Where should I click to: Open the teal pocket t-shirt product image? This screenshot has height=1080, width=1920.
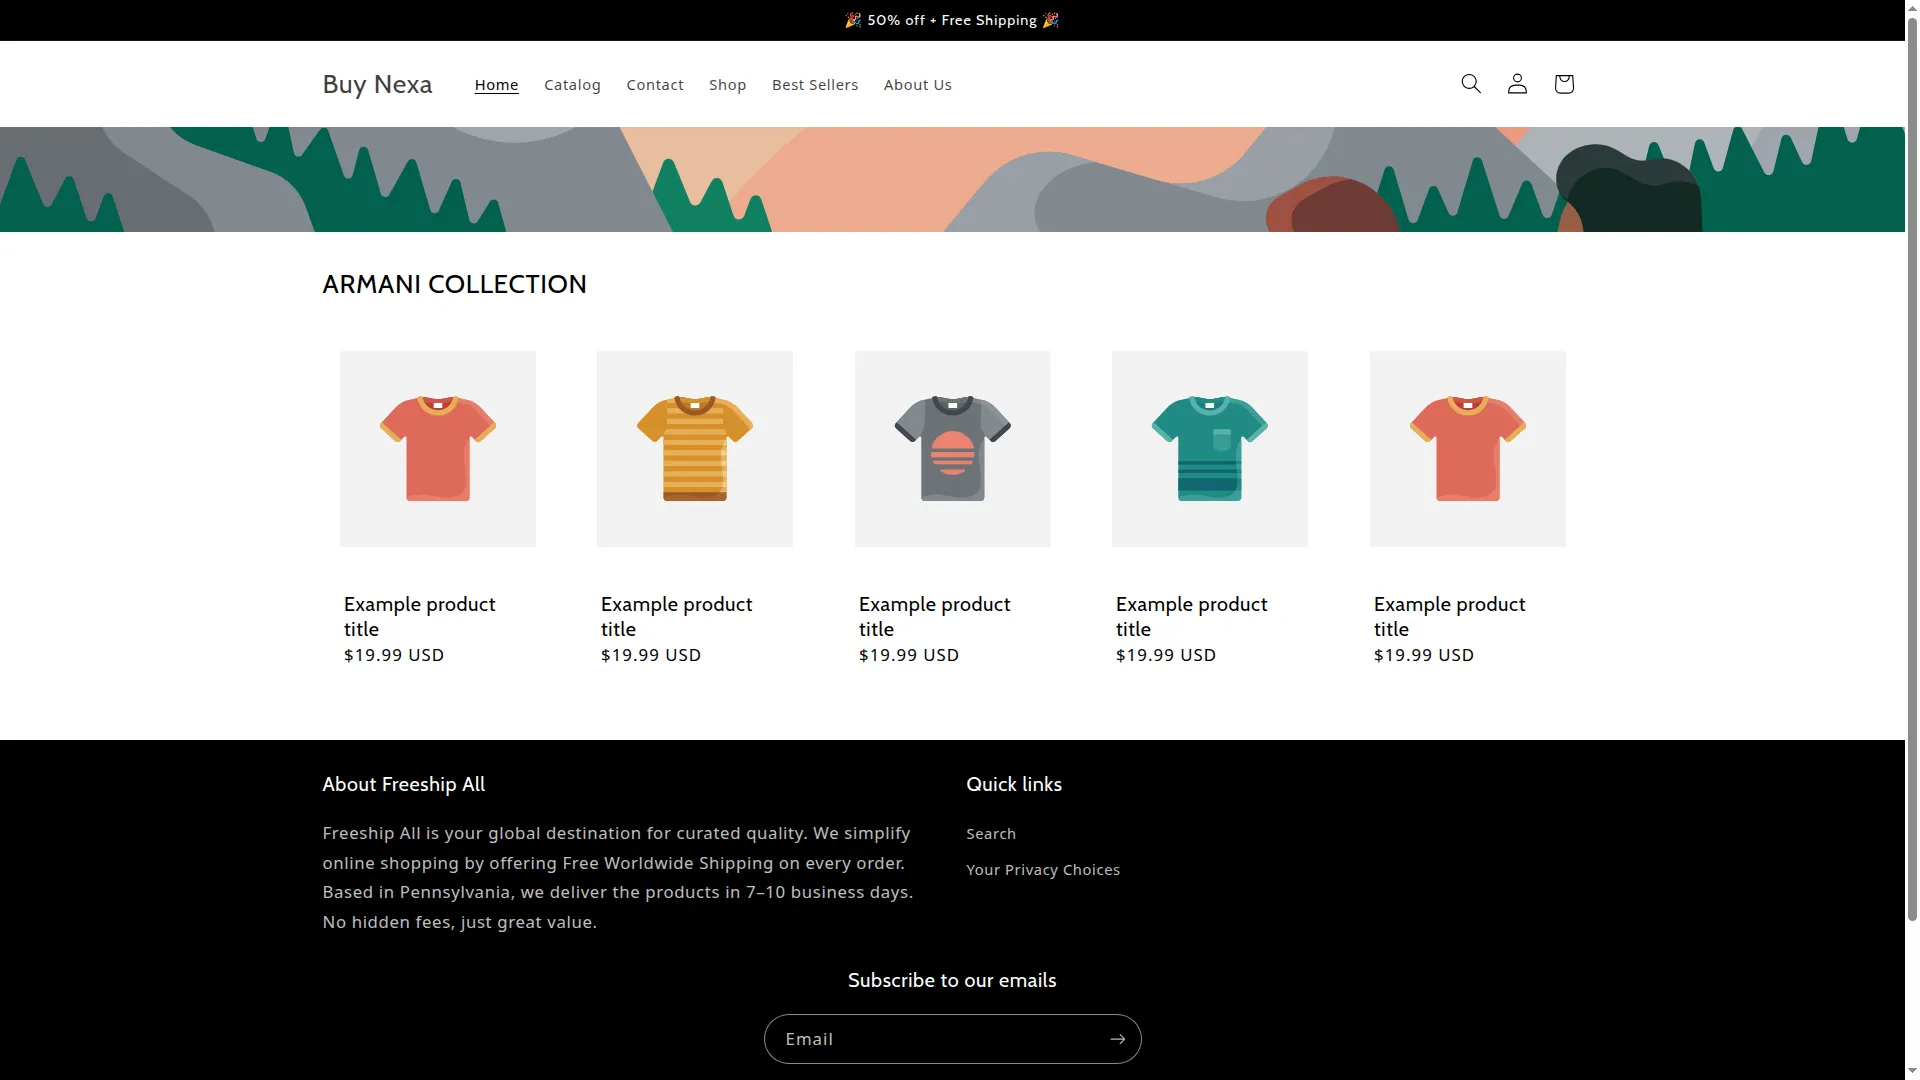click(x=1210, y=449)
